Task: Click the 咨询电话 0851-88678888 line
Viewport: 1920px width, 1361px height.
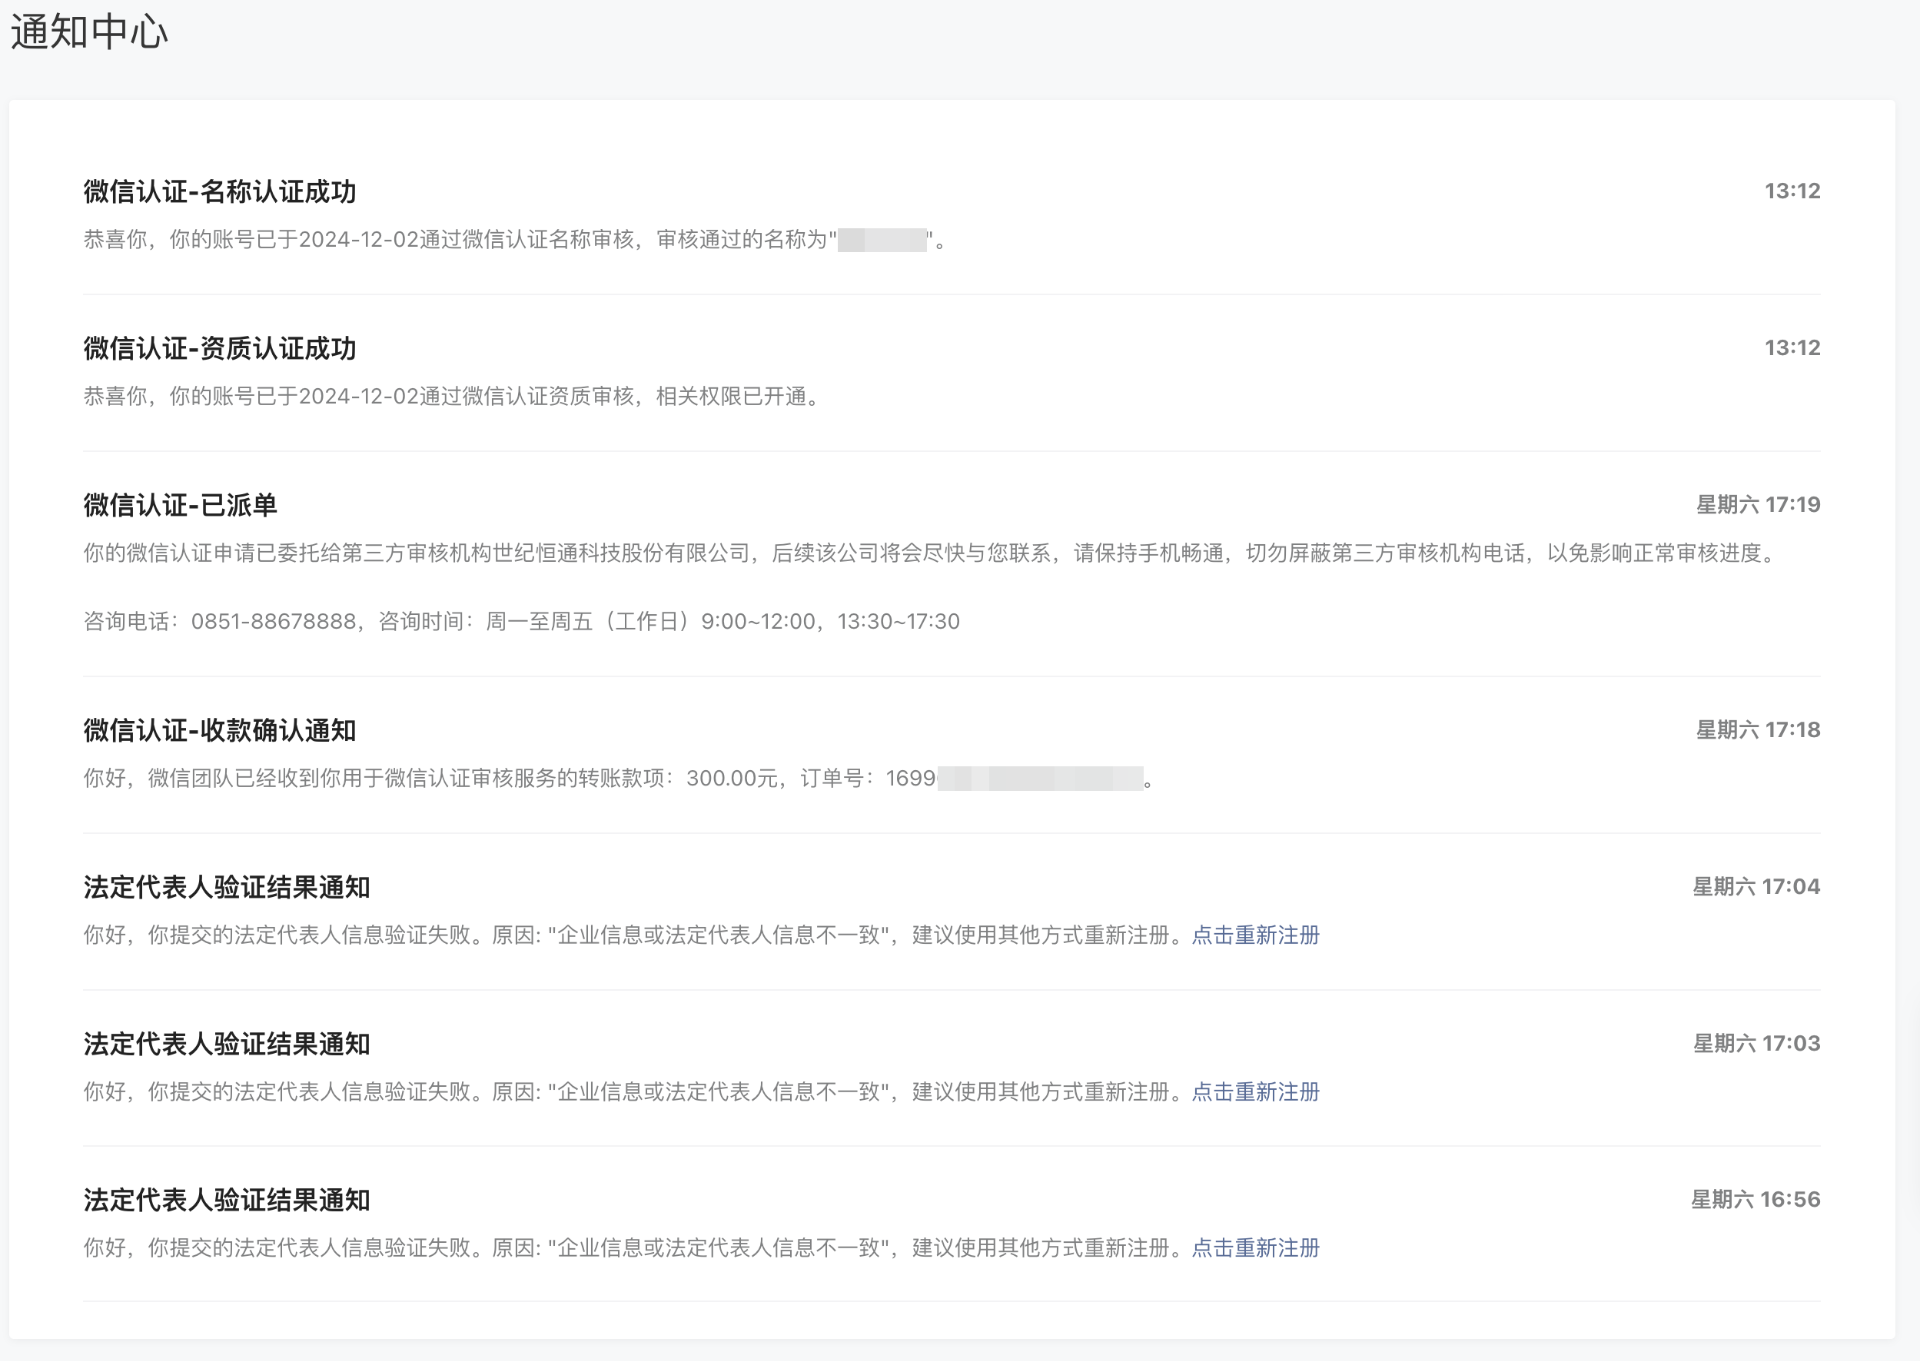Action: pyautogui.click(x=521, y=622)
